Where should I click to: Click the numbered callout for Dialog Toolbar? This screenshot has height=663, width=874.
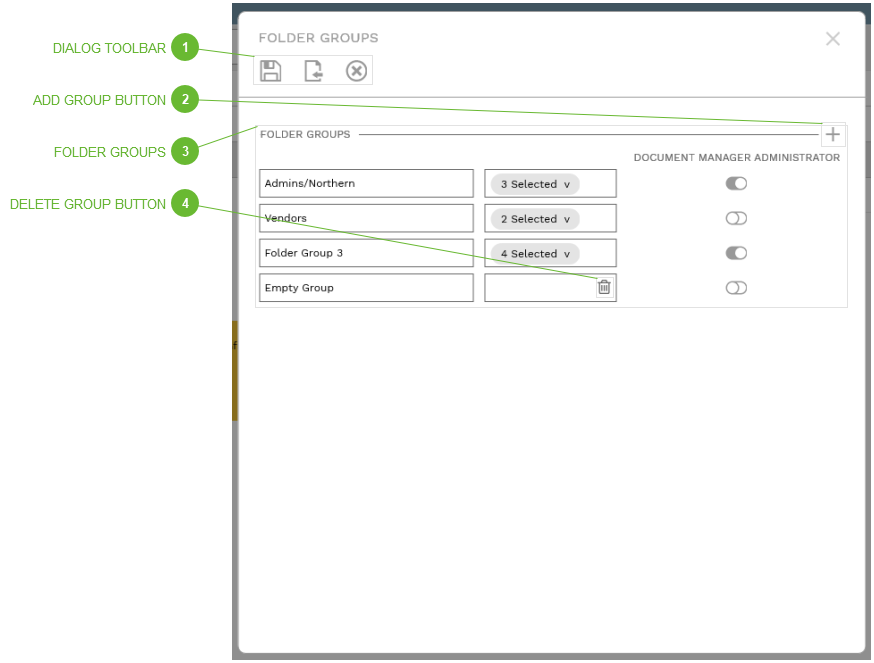185,48
